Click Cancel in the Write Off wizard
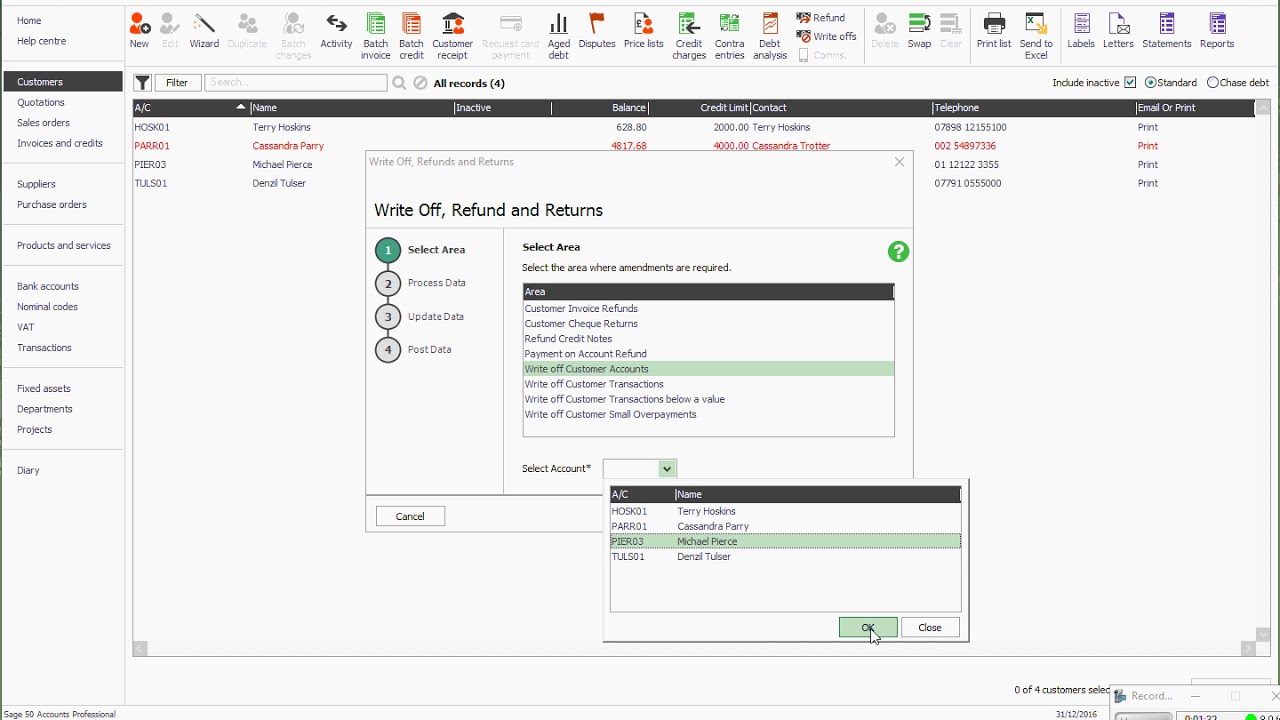The height and width of the screenshot is (720, 1280). [x=410, y=516]
